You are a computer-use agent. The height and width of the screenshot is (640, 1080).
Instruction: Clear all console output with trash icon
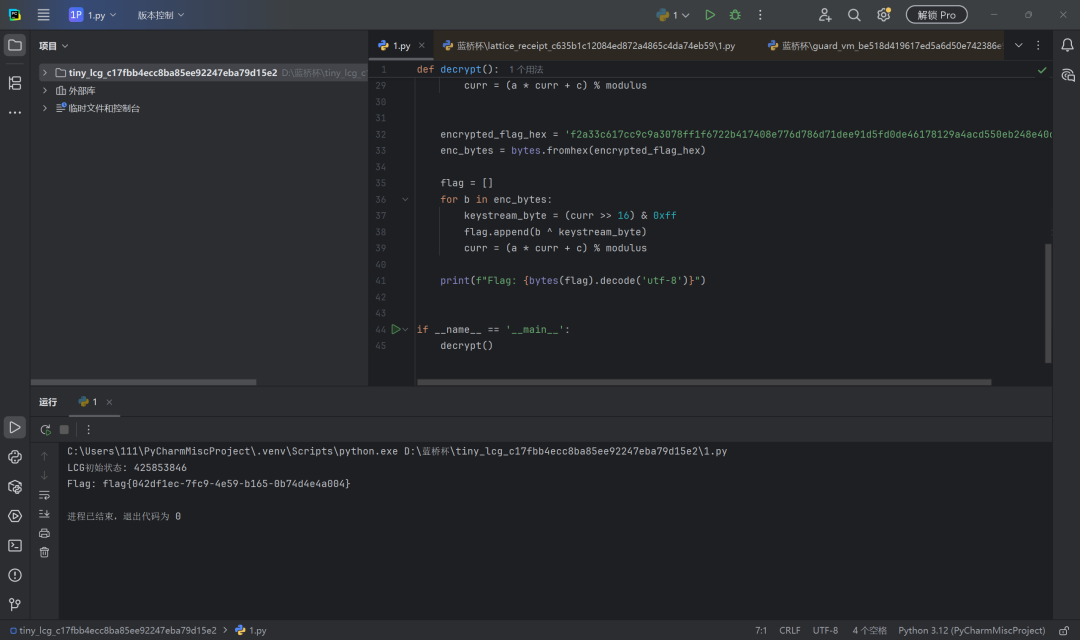point(44,553)
